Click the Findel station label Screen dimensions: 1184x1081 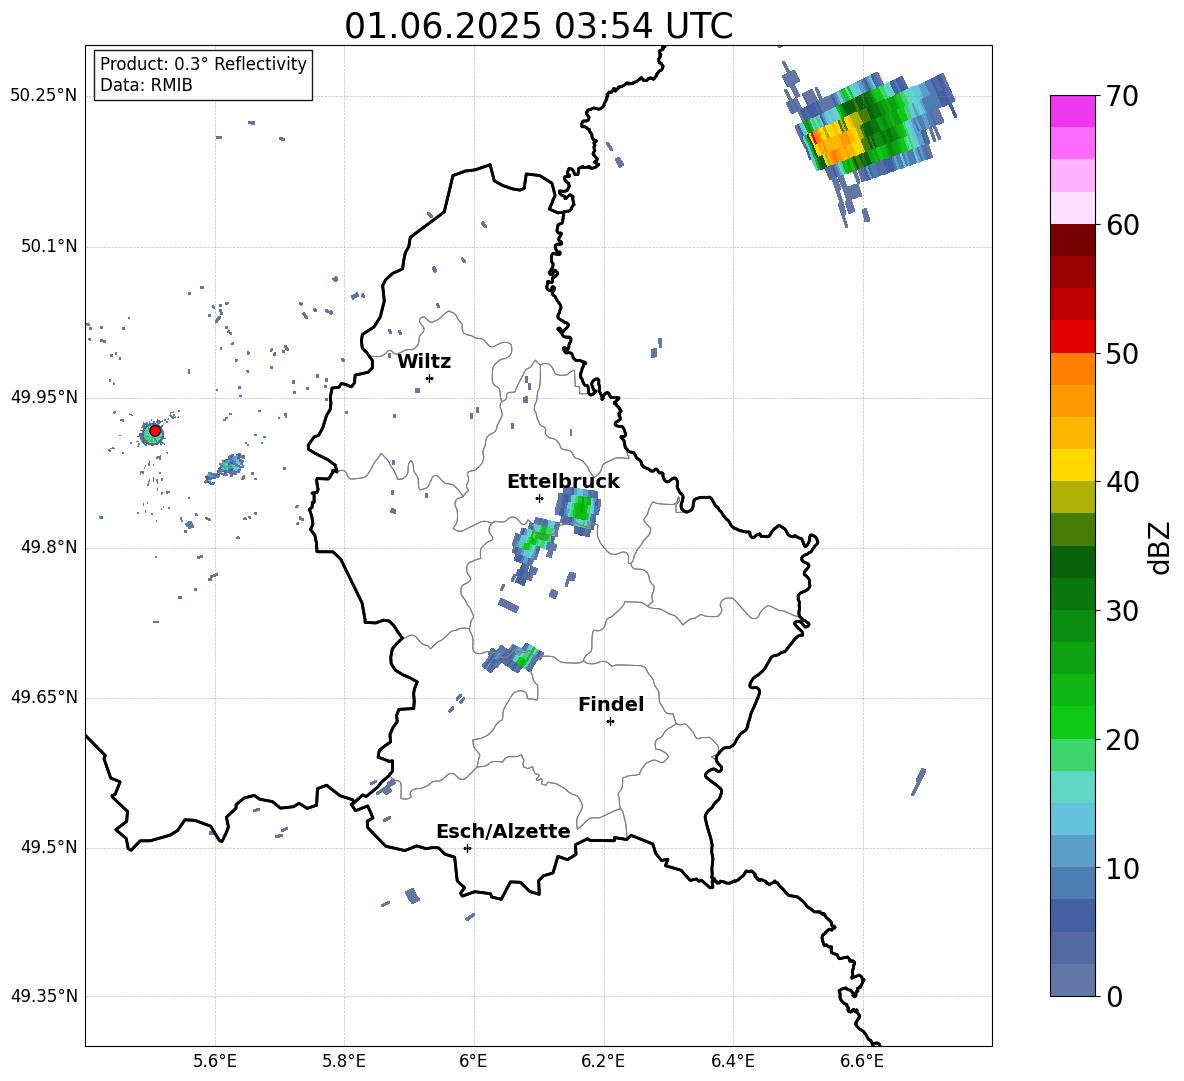click(x=611, y=704)
